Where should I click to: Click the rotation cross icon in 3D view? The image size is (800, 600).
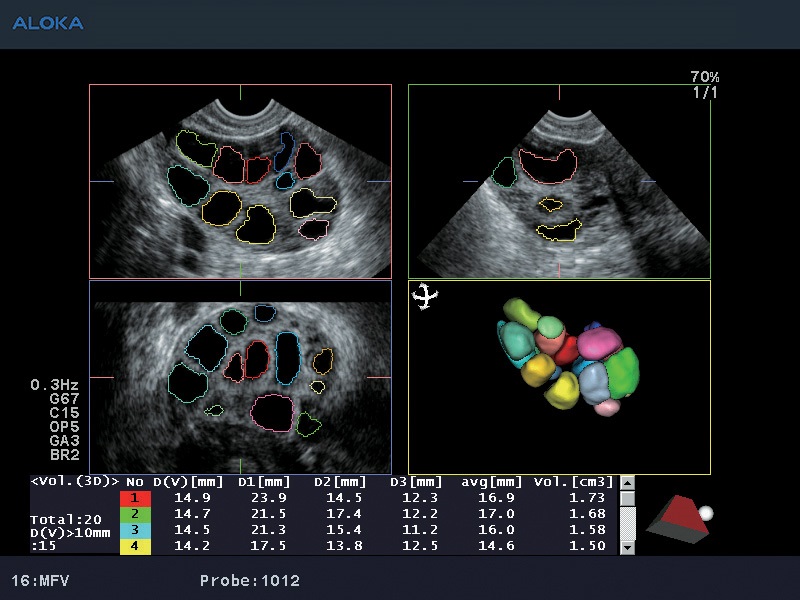pos(427,296)
